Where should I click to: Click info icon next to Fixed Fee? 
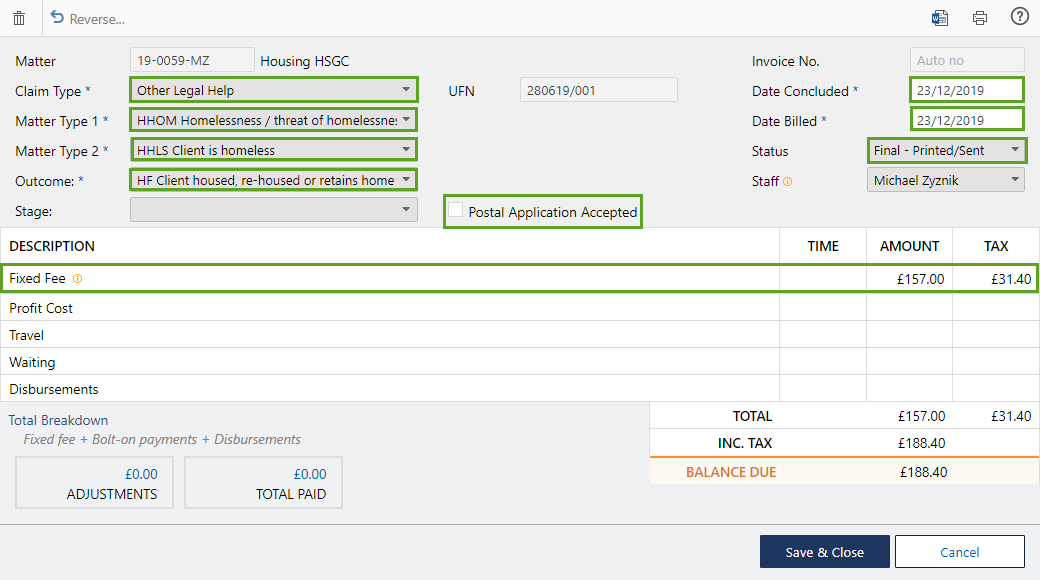click(x=77, y=279)
